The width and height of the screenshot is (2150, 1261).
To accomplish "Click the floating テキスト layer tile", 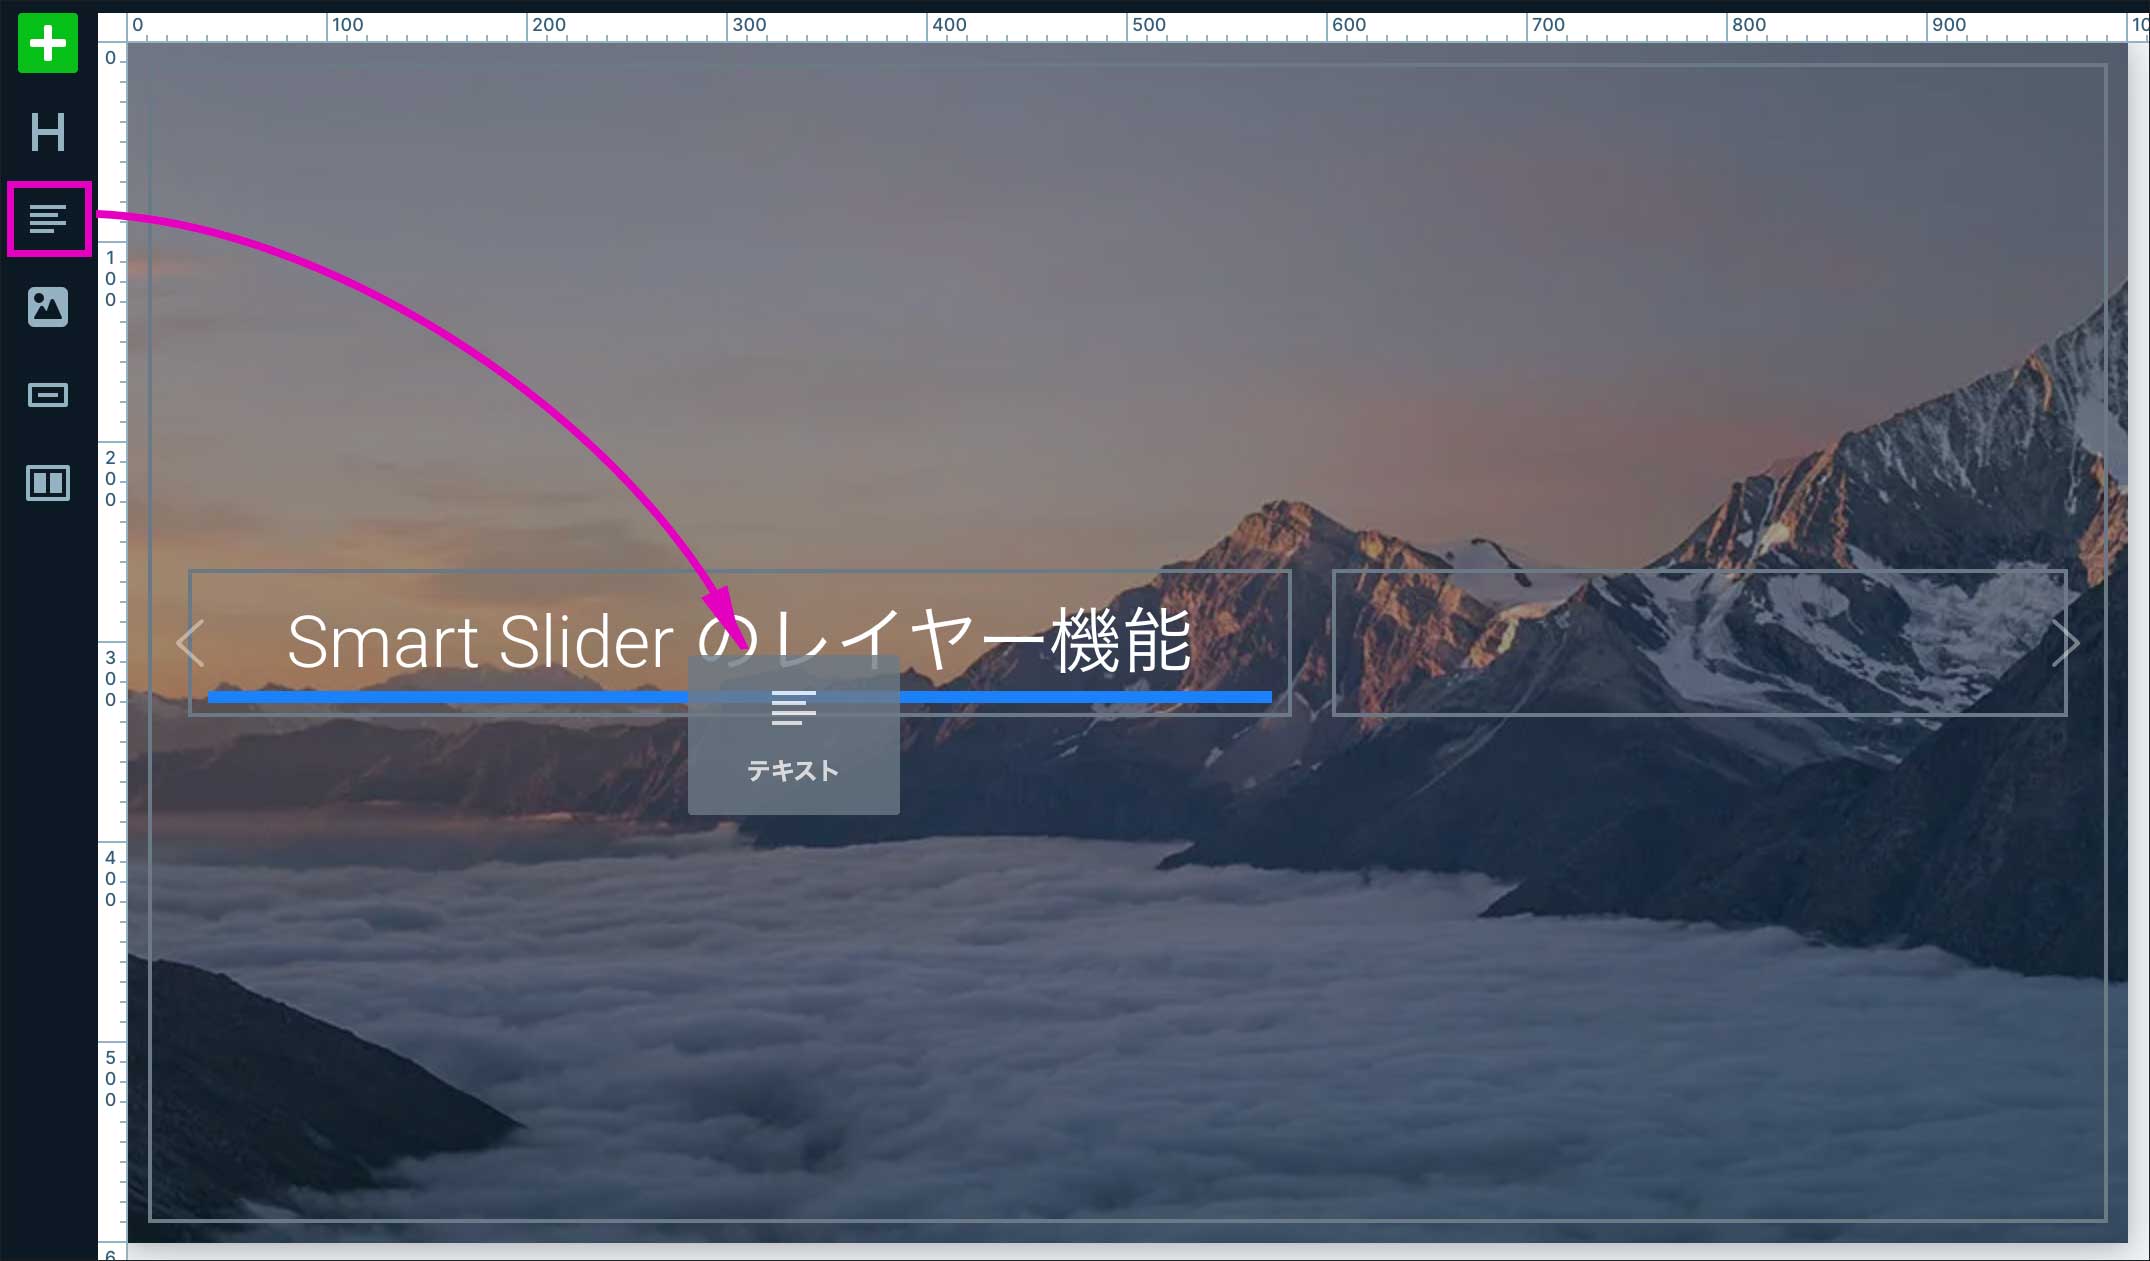I will (794, 735).
